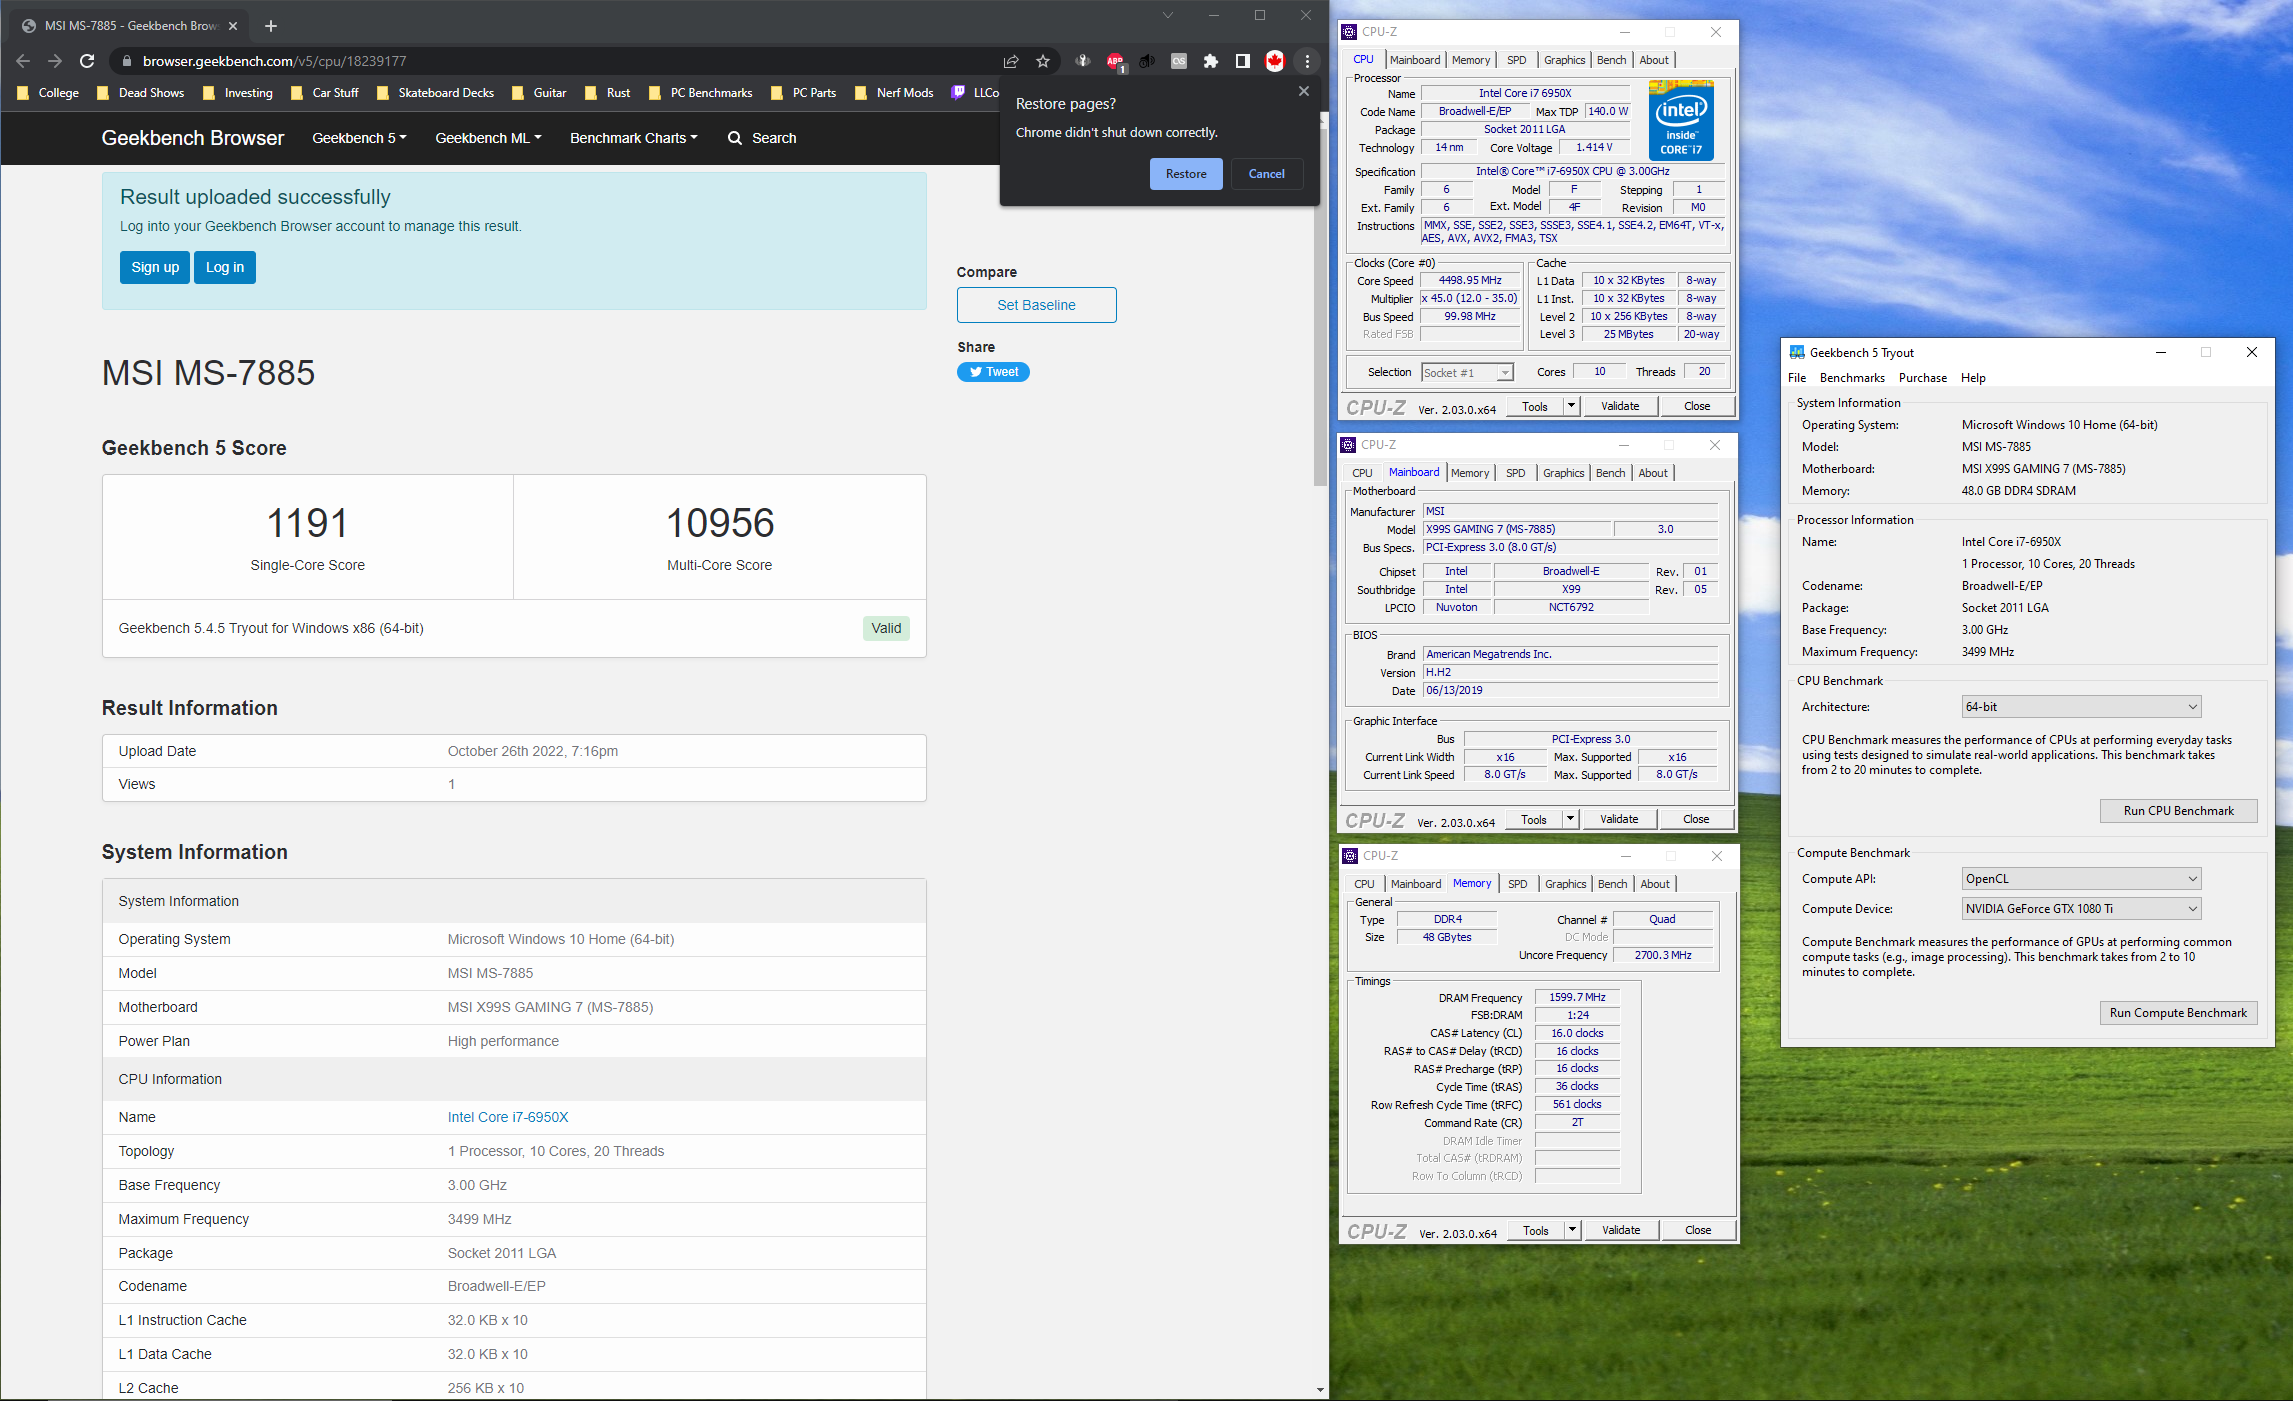The width and height of the screenshot is (2293, 1401).
Task: Open Tools dropdown arrow in CPU-Z CPU window
Action: click(1572, 406)
